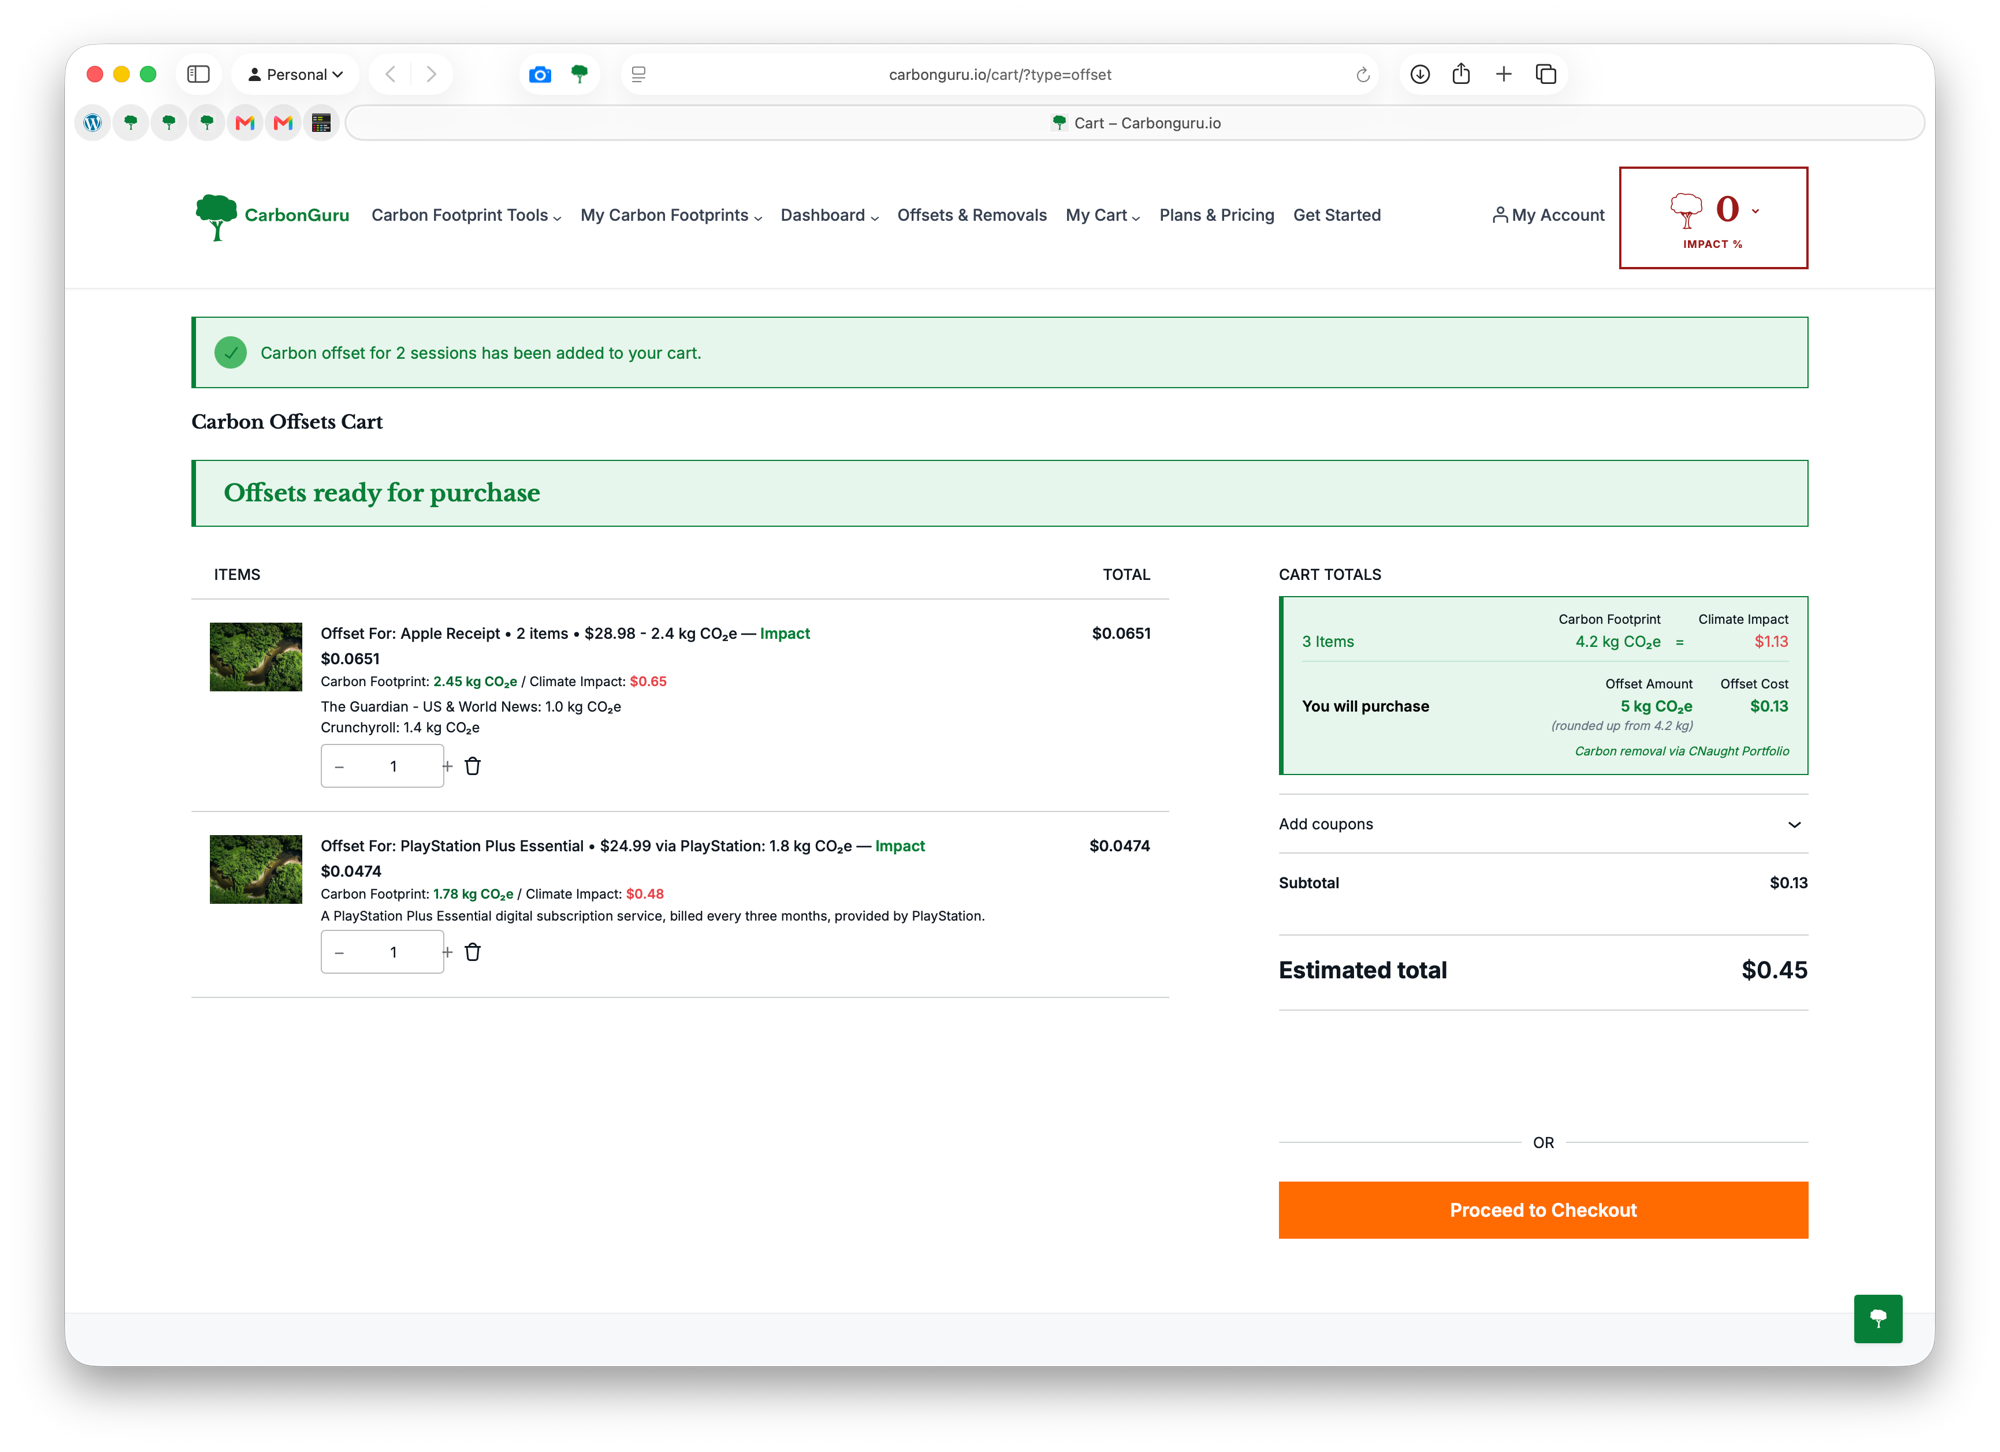2000x1452 pixels.
Task: Open Offsets & Removals page
Action: [972, 215]
